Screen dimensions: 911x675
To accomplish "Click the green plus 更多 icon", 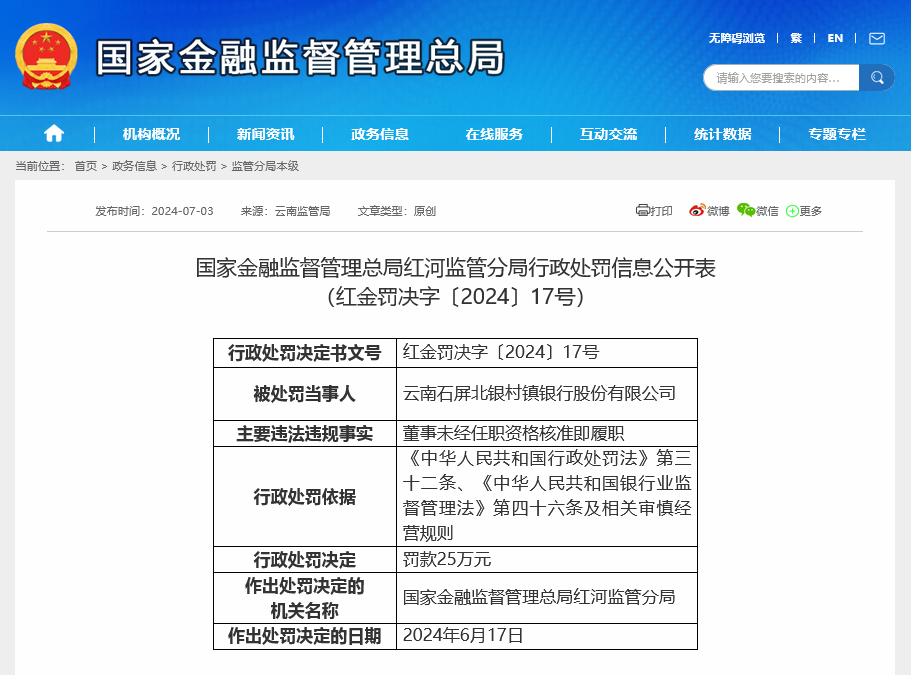I will pos(792,211).
